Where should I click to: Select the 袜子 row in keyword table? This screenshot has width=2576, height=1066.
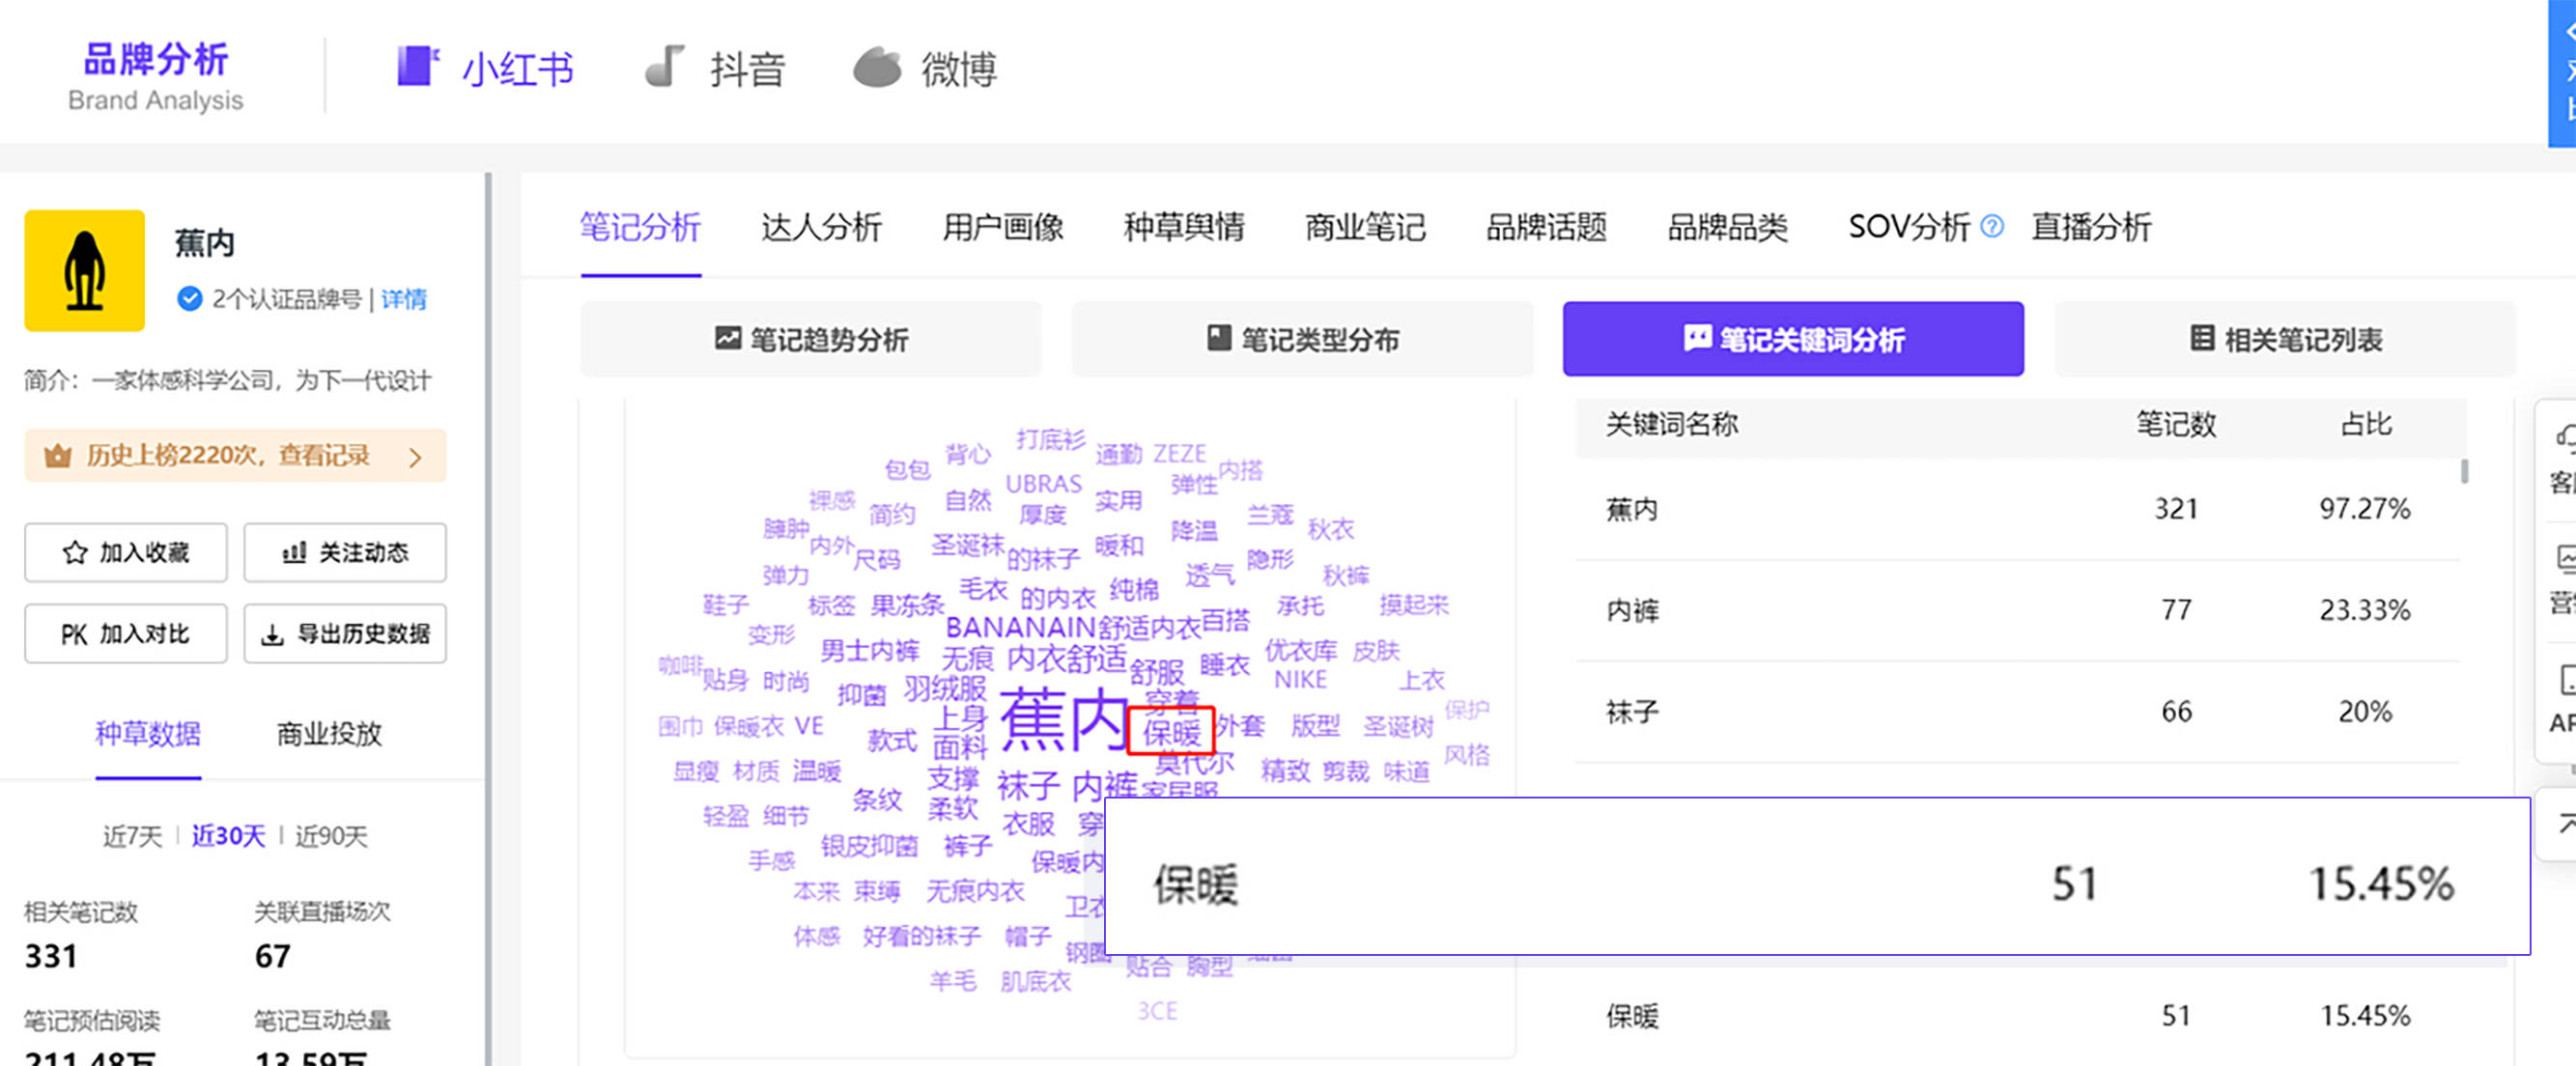pyautogui.click(x=2016, y=711)
